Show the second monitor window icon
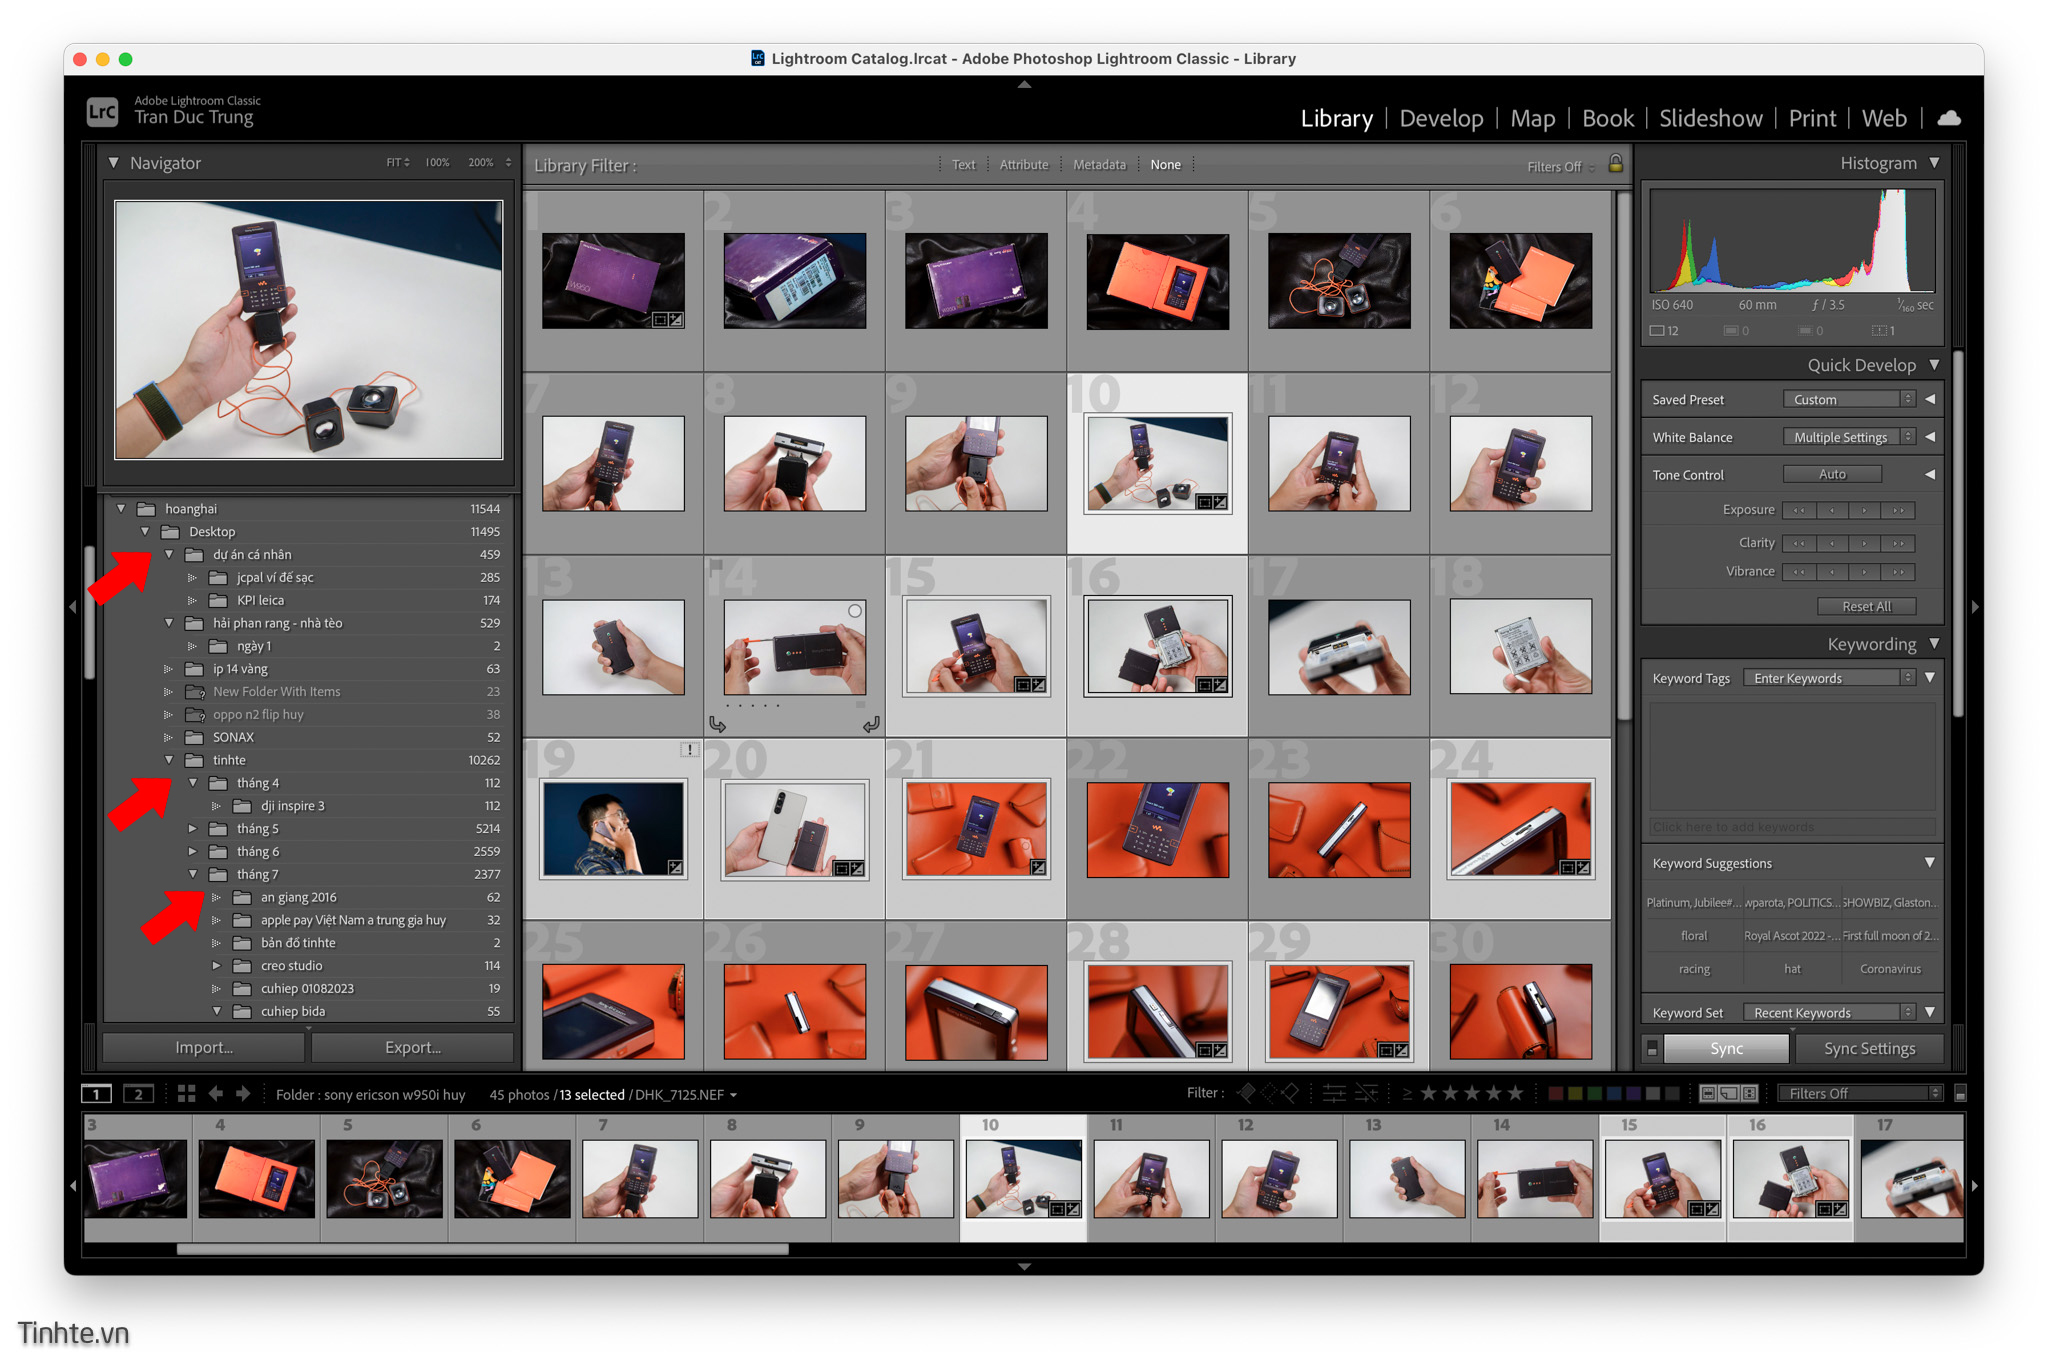2048x1360 pixels. point(138,1094)
